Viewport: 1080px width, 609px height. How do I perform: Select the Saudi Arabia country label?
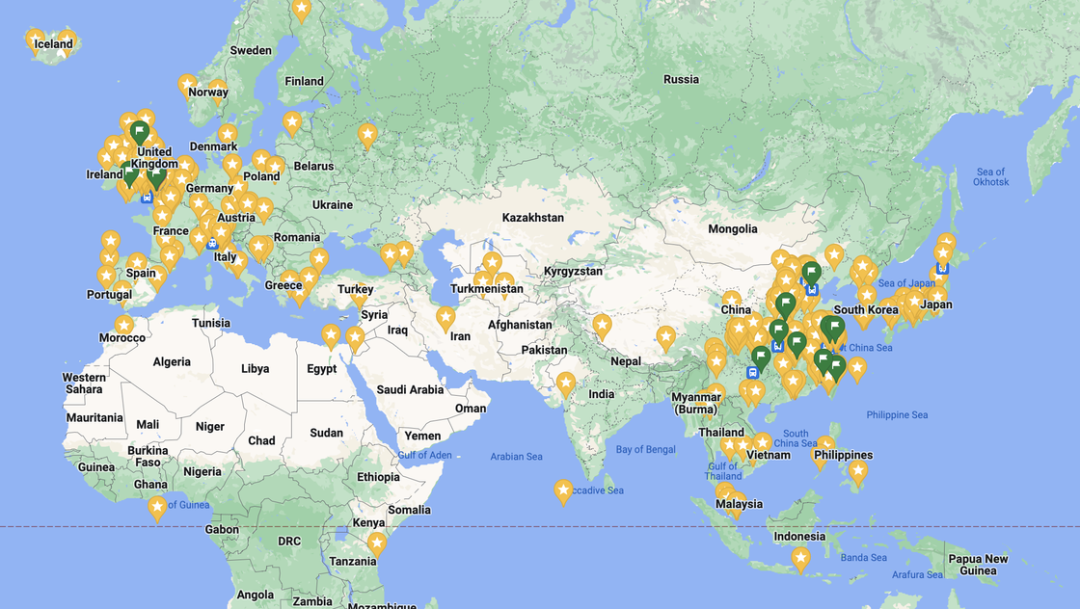tap(410, 390)
